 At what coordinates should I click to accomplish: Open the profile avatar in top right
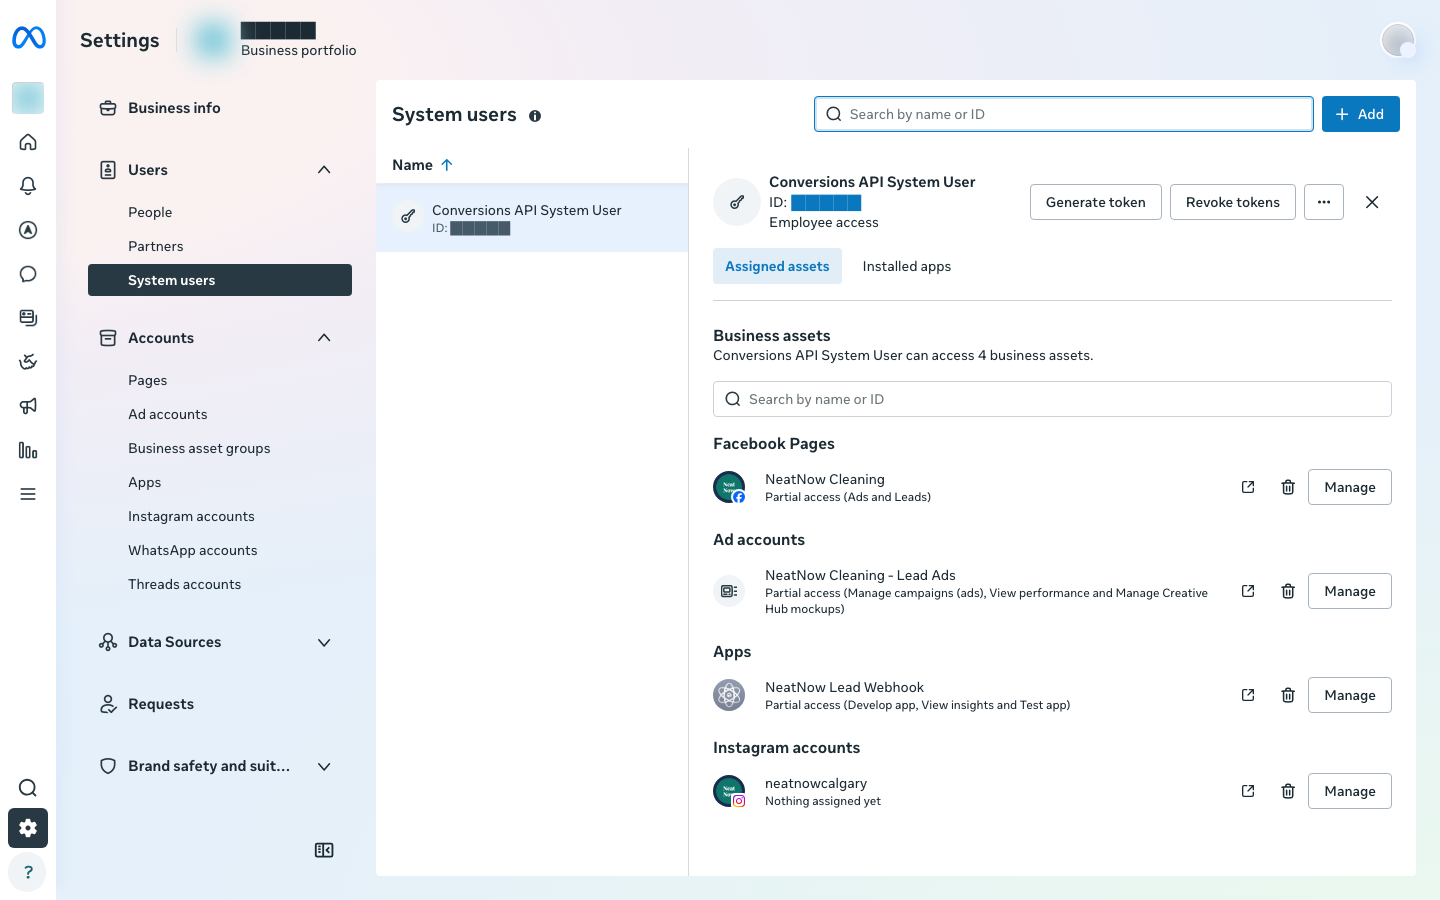pos(1398,40)
